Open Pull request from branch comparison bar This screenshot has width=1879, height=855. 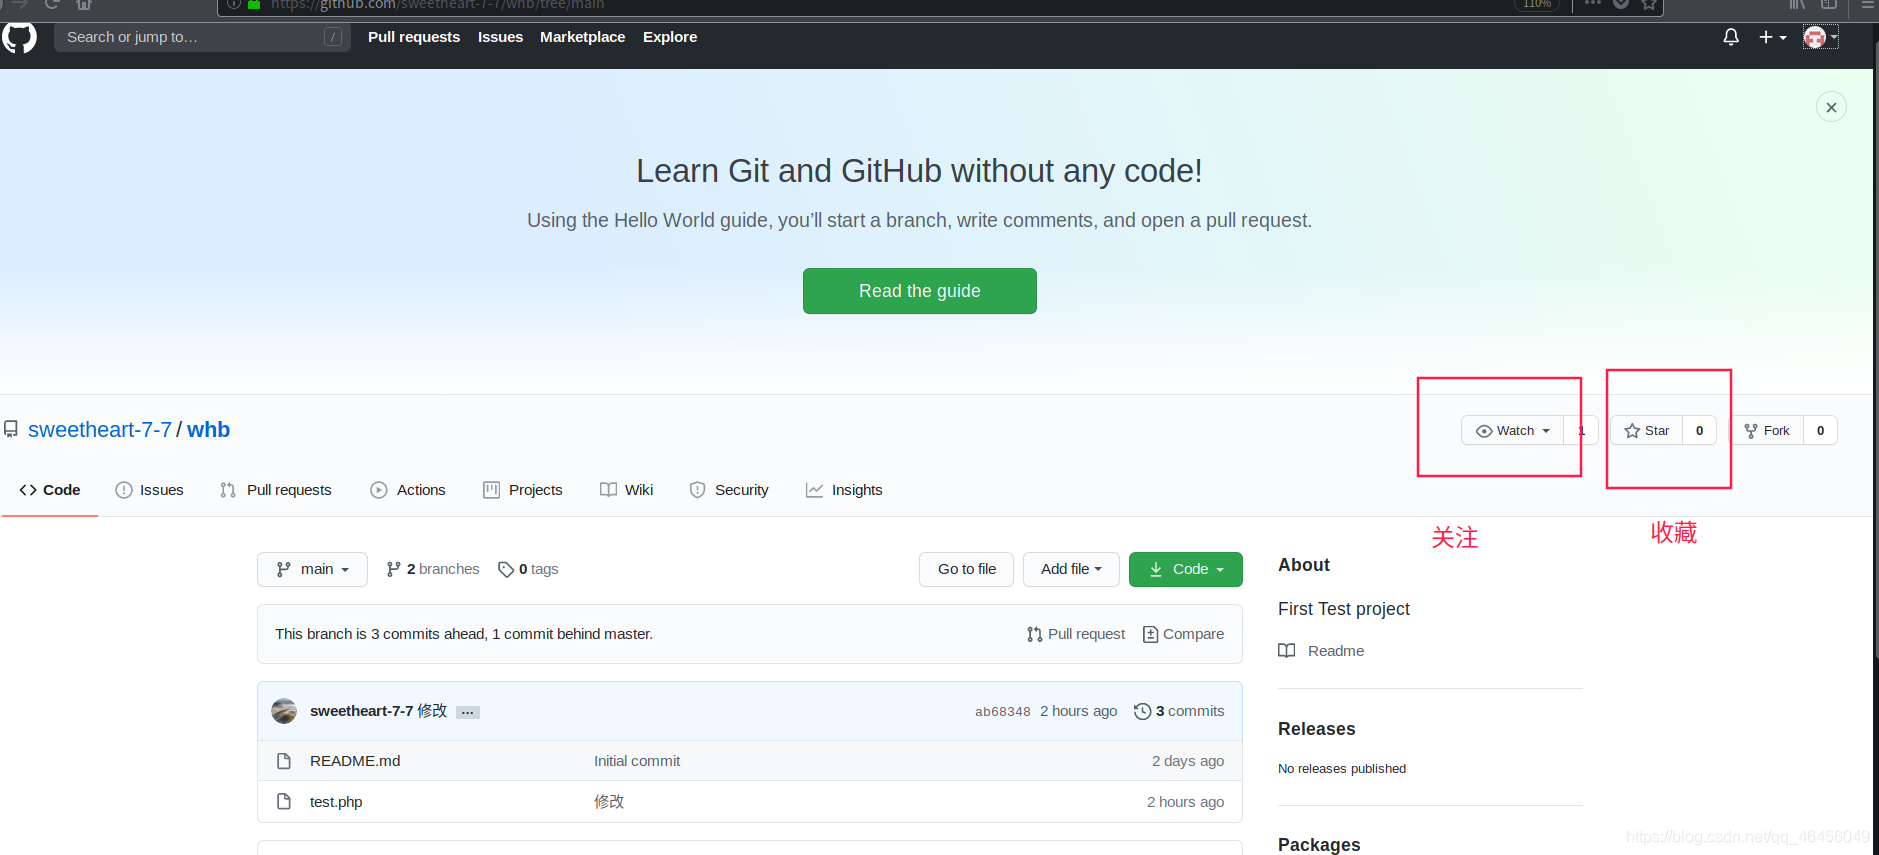click(1076, 634)
